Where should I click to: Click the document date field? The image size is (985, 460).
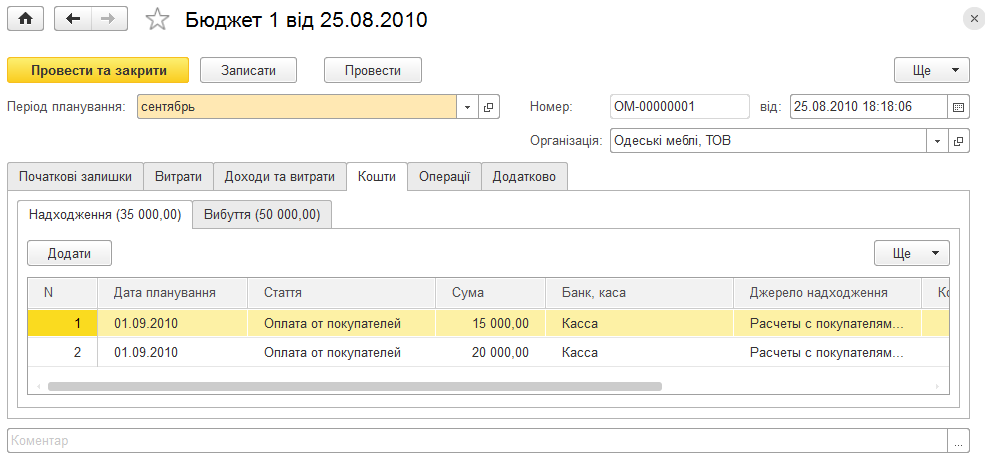[x=868, y=107]
